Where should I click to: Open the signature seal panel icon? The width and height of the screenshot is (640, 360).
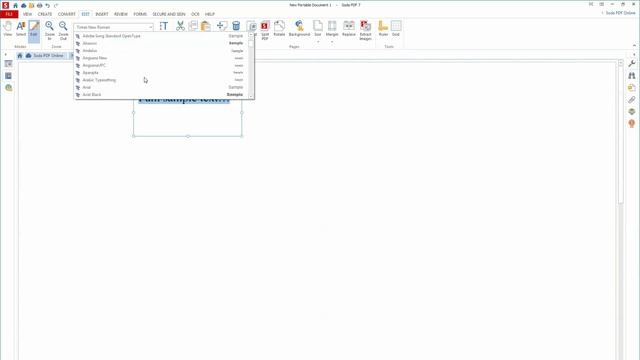tap(631, 123)
